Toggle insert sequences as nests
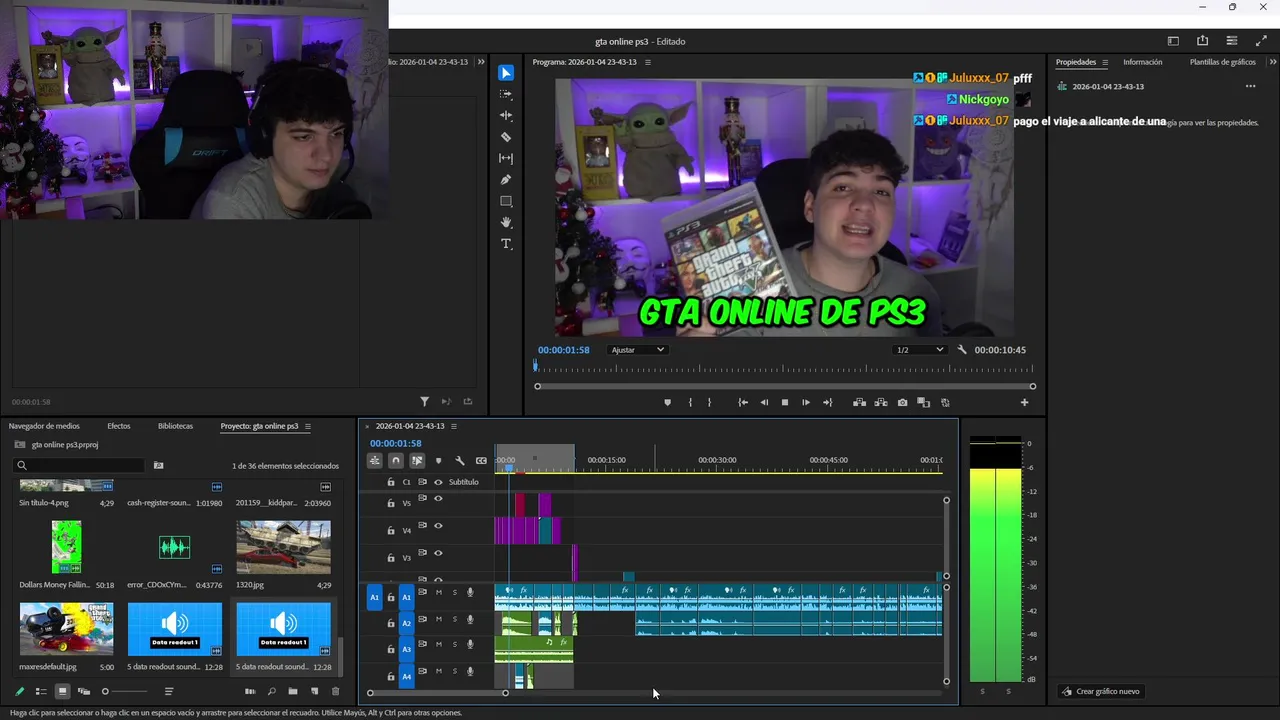1280x720 pixels. click(x=374, y=461)
